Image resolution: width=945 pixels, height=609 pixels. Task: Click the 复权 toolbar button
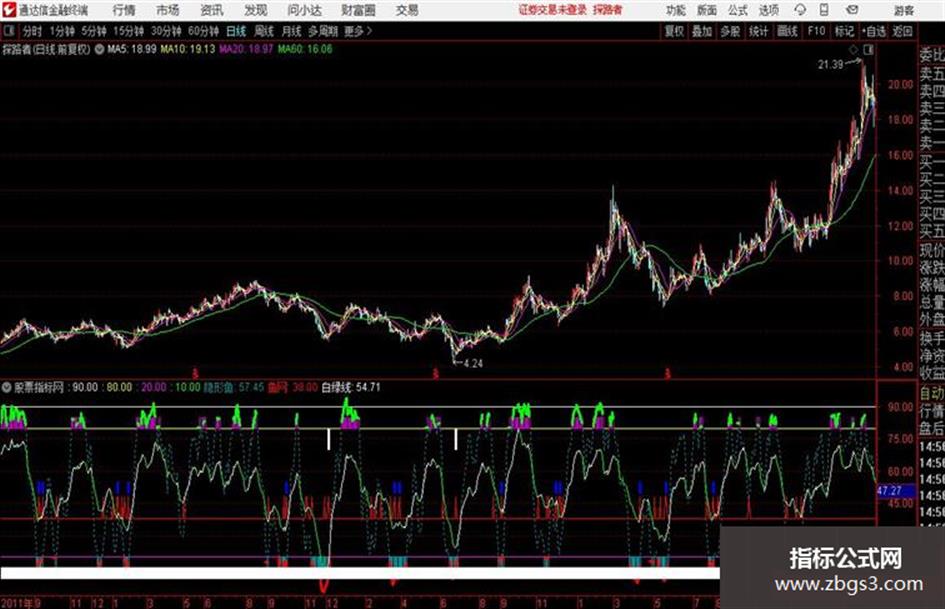tap(674, 31)
